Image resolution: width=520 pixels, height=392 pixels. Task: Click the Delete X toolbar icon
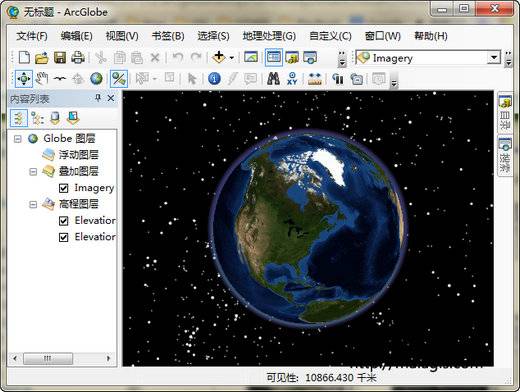(x=155, y=58)
